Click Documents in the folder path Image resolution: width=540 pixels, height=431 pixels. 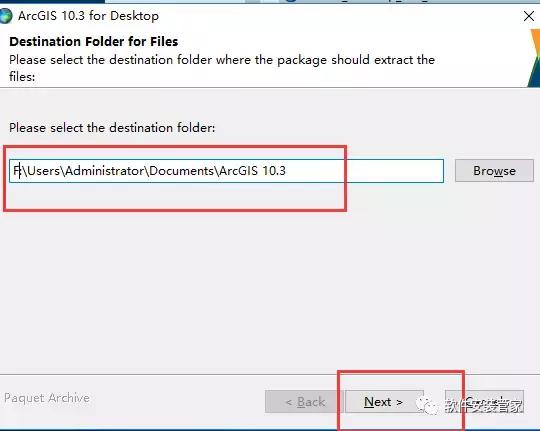(x=181, y=171)
